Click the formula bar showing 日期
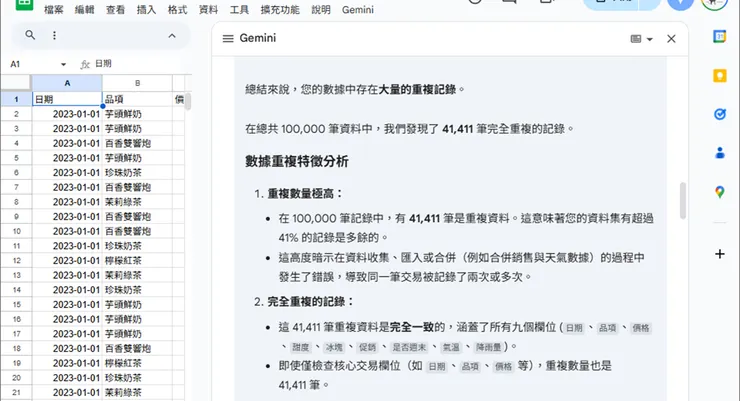740x401 pixels. [142, 64]
